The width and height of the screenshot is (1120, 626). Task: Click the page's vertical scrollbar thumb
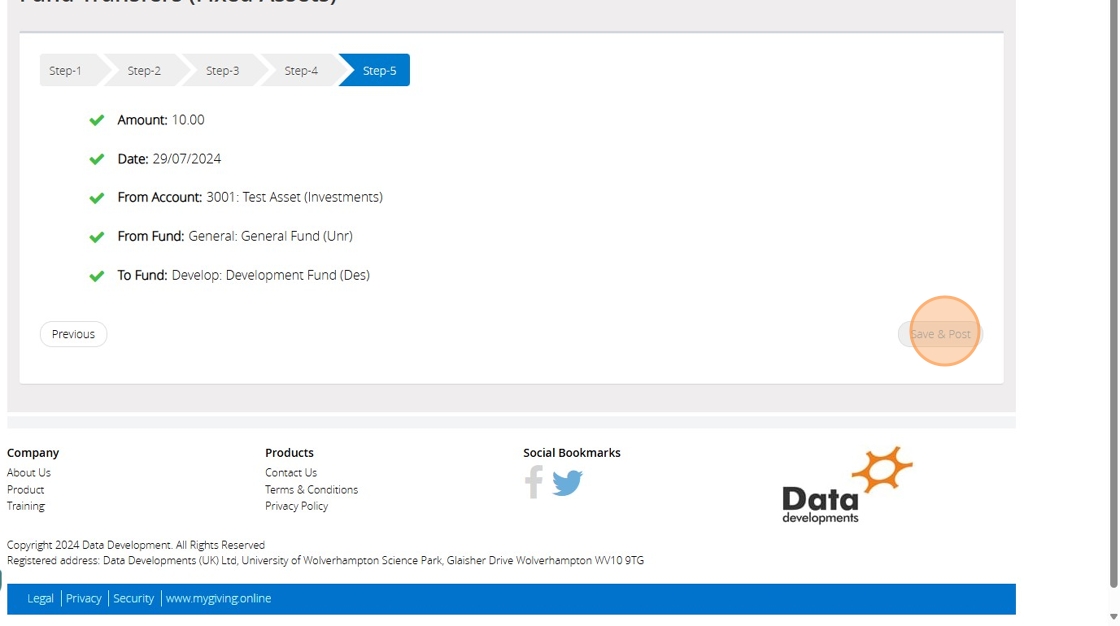(1113, 293)
